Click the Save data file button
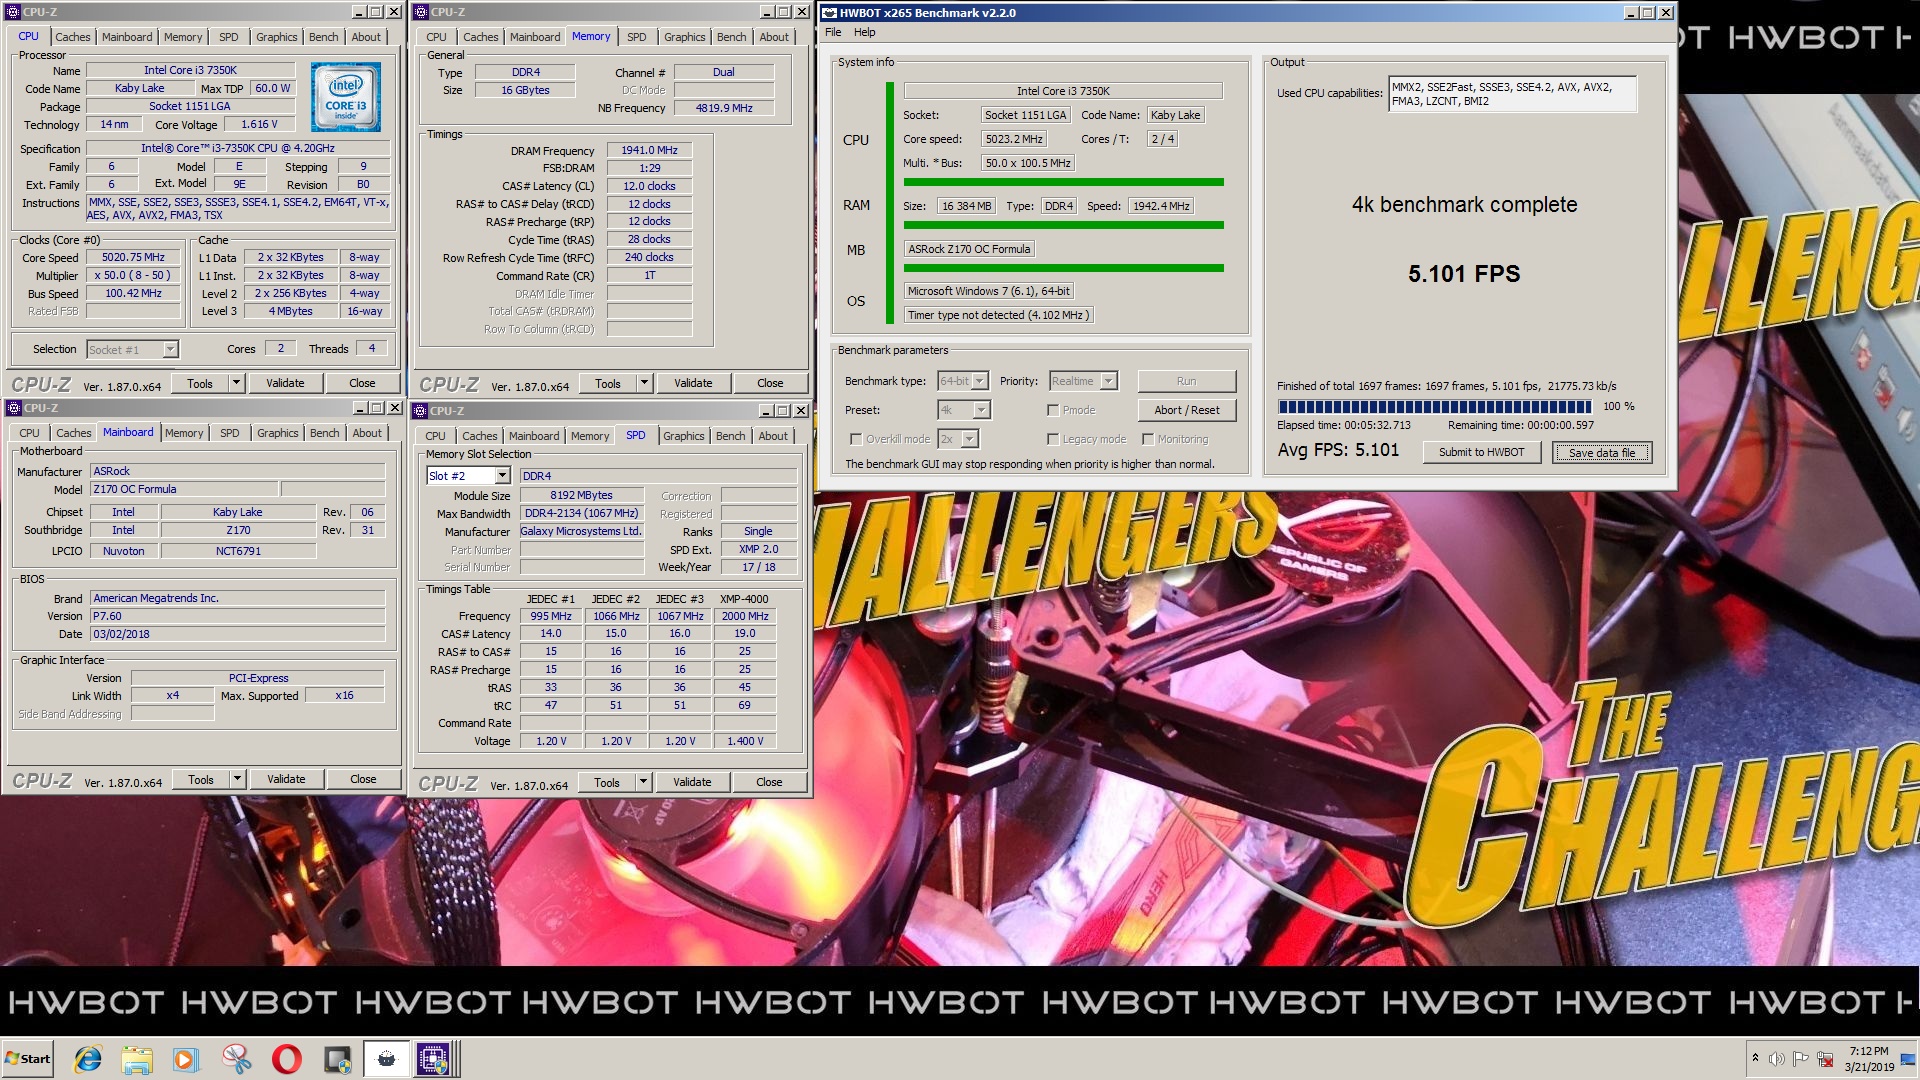This screenshot has width=1920, height=1080. click(x=1602, y=452)
